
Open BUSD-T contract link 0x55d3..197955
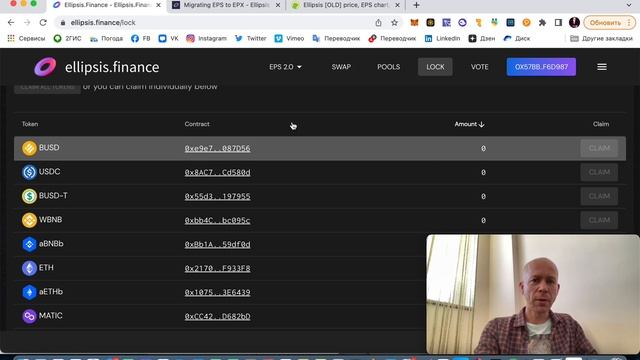click(217, 196)
